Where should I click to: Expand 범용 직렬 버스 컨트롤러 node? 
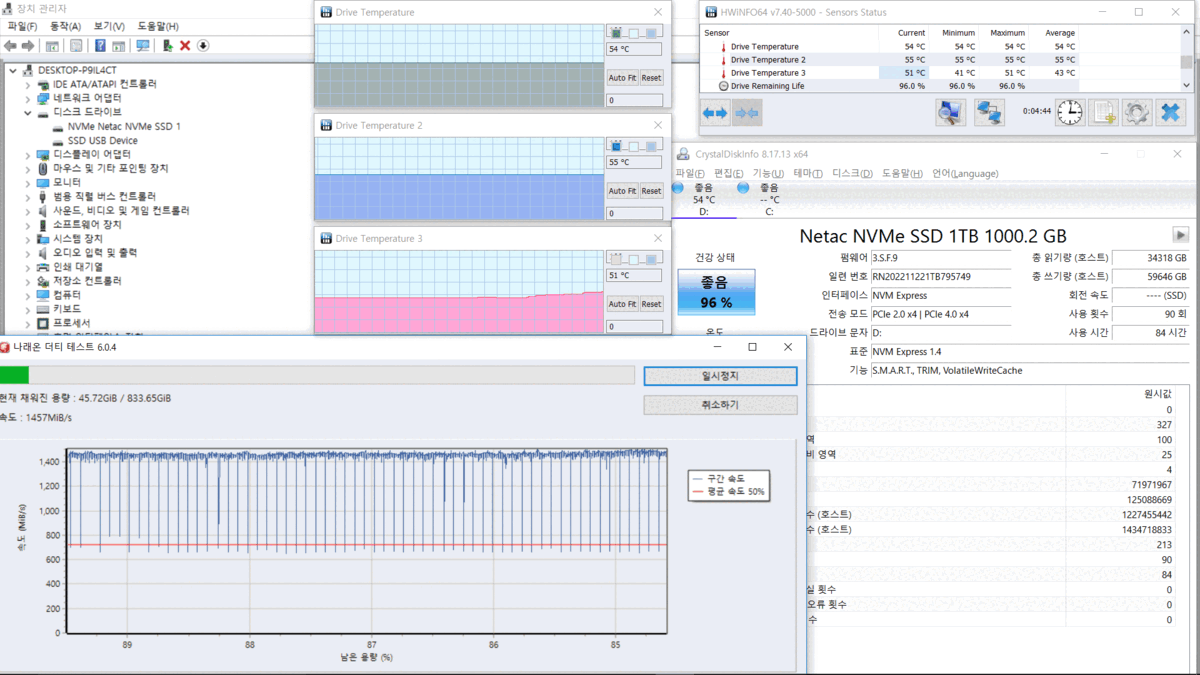click(x=28, y=197)
